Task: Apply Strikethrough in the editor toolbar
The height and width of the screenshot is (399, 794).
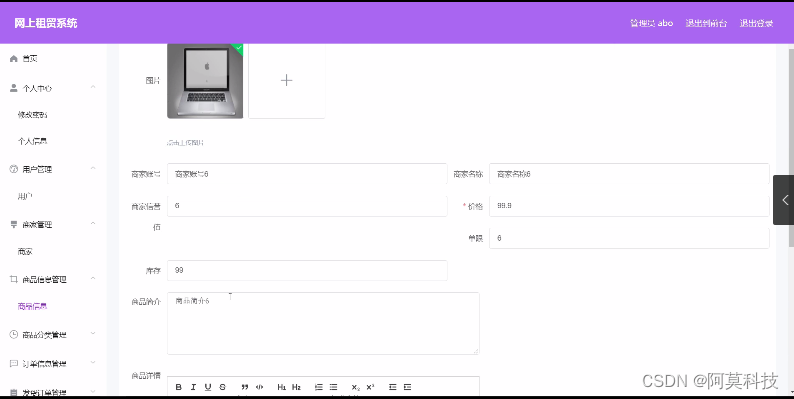Action: point(222,387)
